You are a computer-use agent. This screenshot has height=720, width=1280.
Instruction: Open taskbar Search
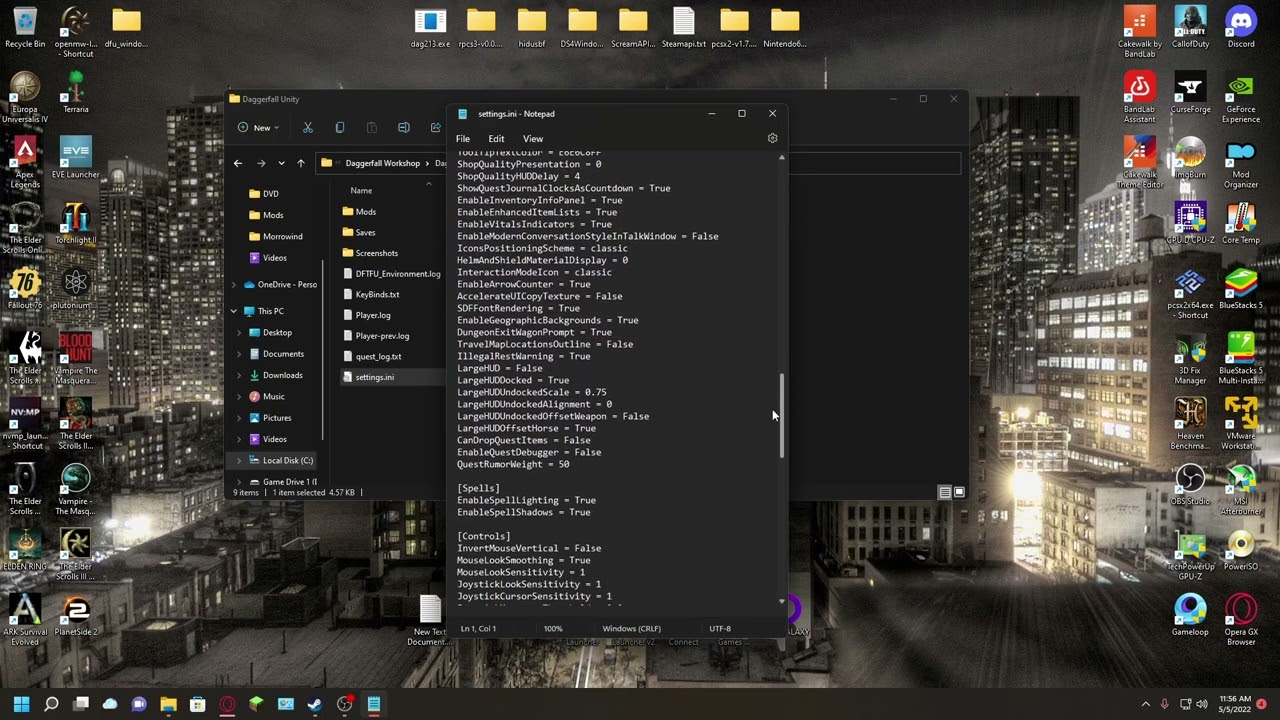(x=51, y=704)
